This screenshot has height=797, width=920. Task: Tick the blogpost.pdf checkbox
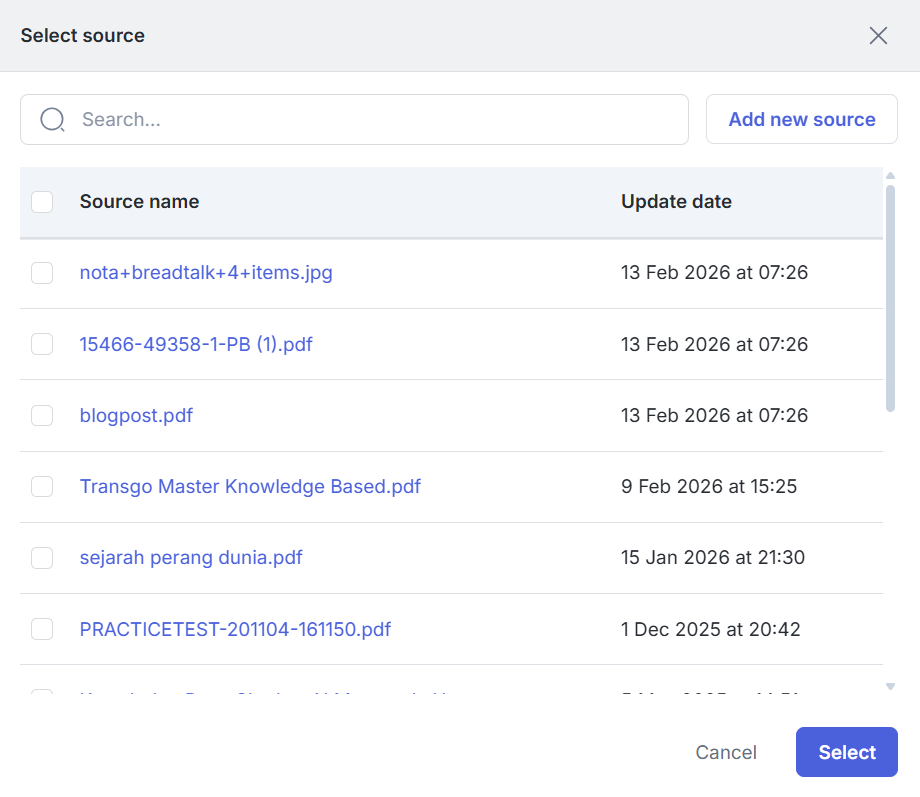[x=42, y=415]
